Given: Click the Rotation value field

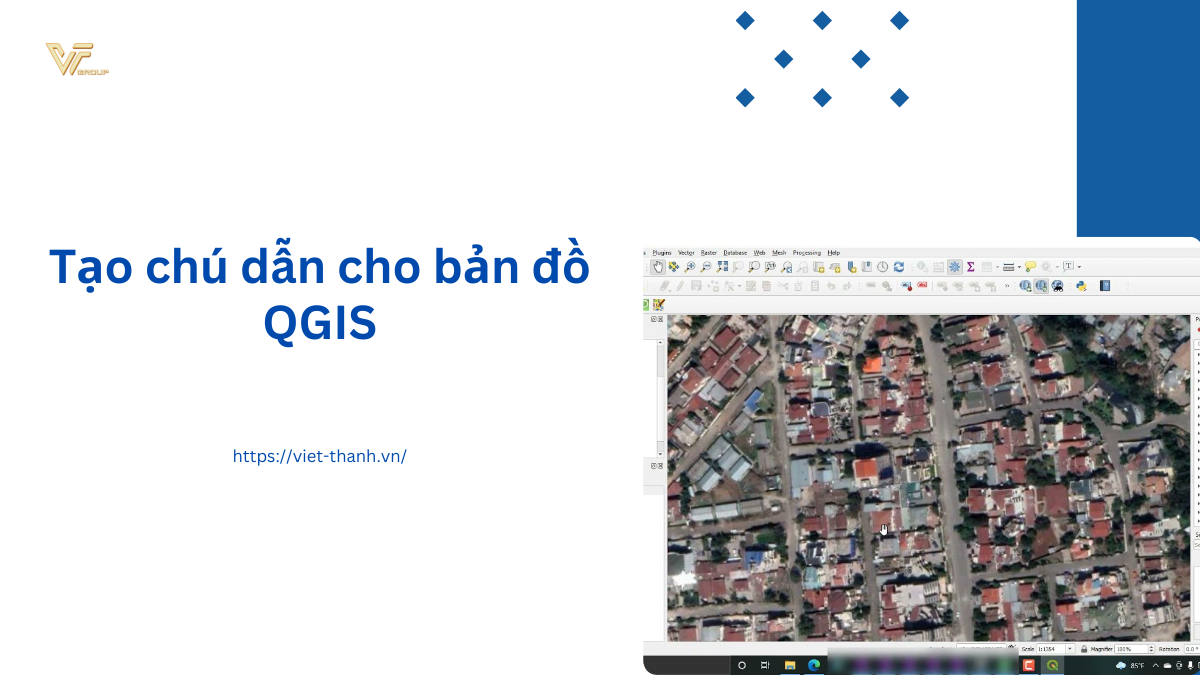Looking at the screenshot, I should point(1191,649).
